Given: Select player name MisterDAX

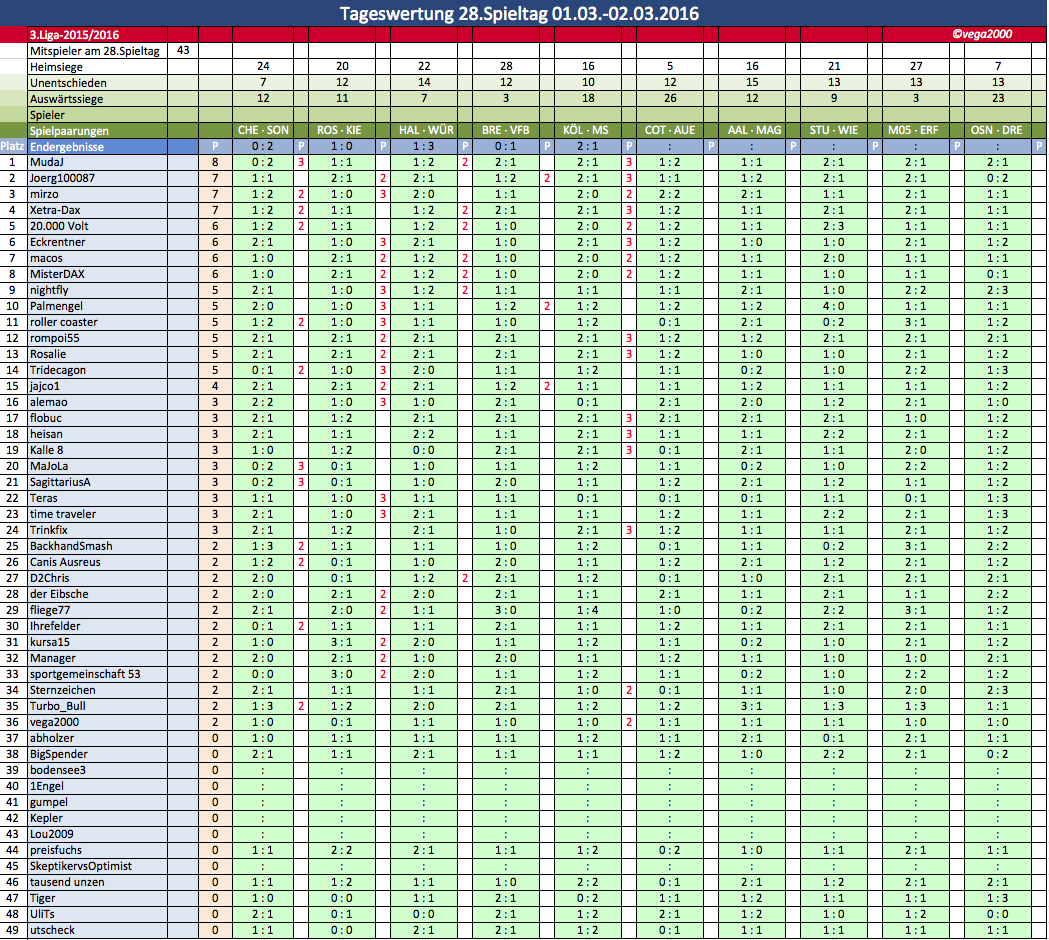Looking at the screenshot, I should click(x=57, y=274).
